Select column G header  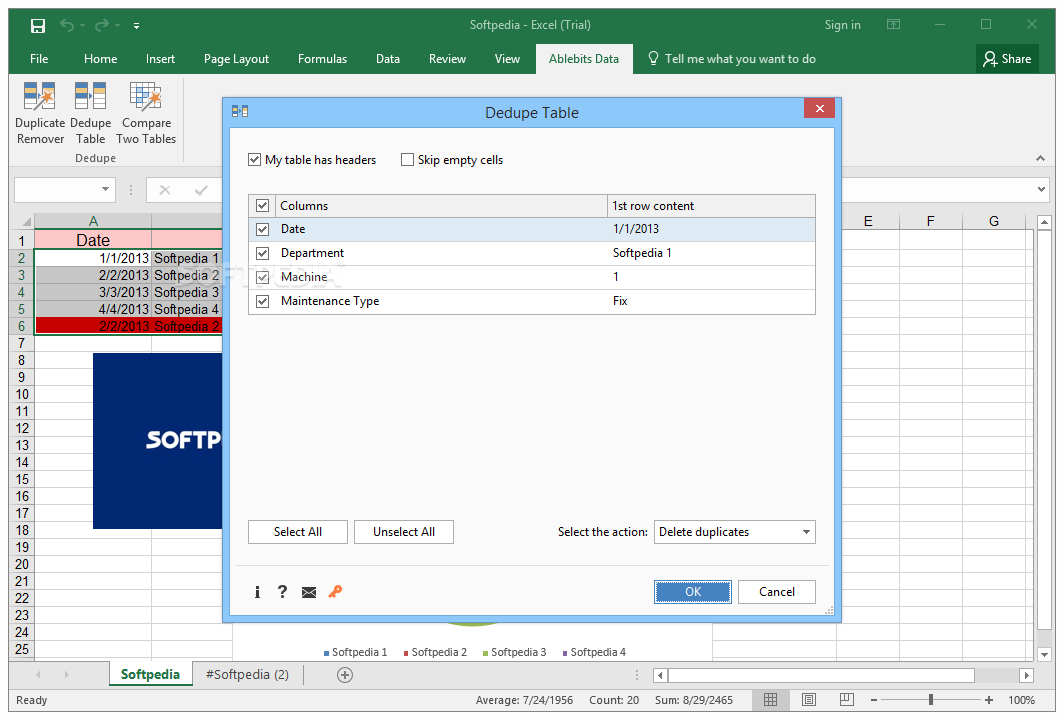[993, 221]
